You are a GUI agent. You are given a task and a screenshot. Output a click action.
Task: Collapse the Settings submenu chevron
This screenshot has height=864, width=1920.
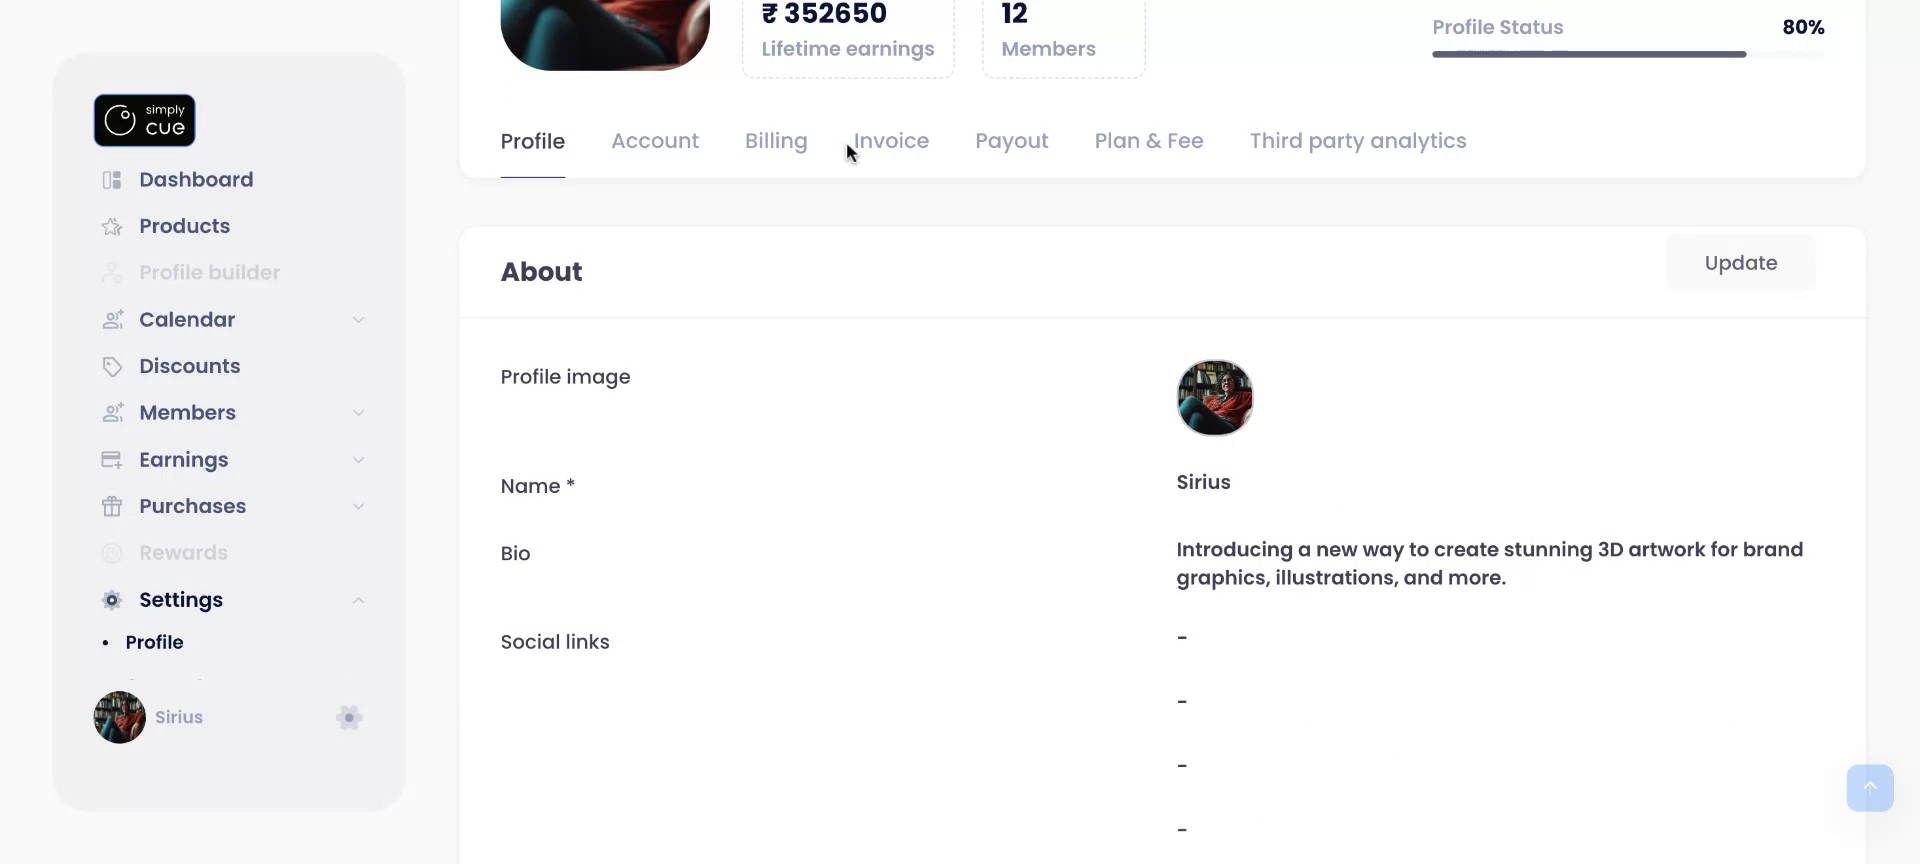[x=358, y=600]
